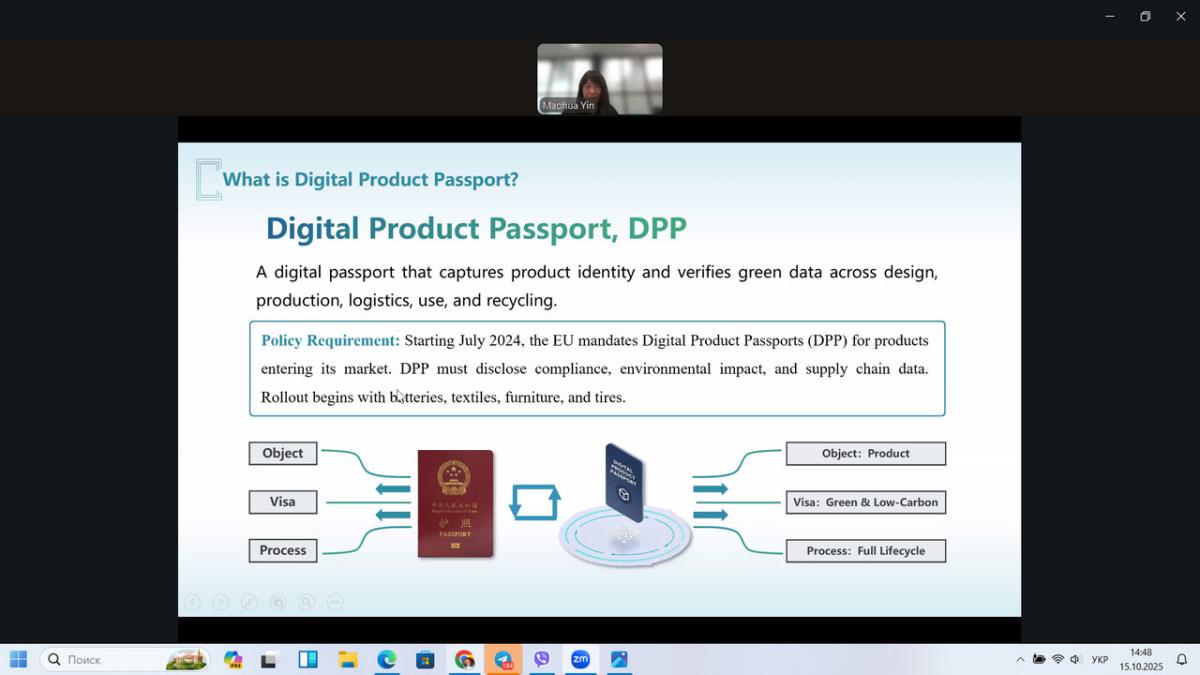Click the next slide arrow in slideshow controls
This screenshot has width=1200, height=675.
coord(221,602)
